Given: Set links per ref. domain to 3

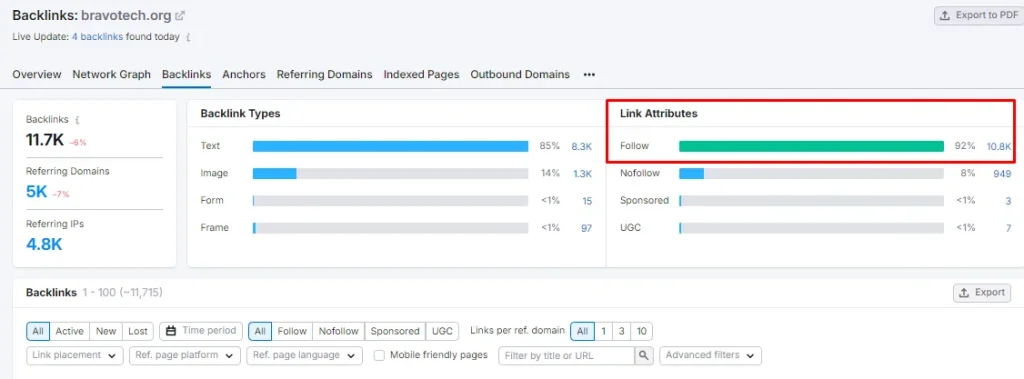Looking at the screenshot, I should tap(622, 331).
